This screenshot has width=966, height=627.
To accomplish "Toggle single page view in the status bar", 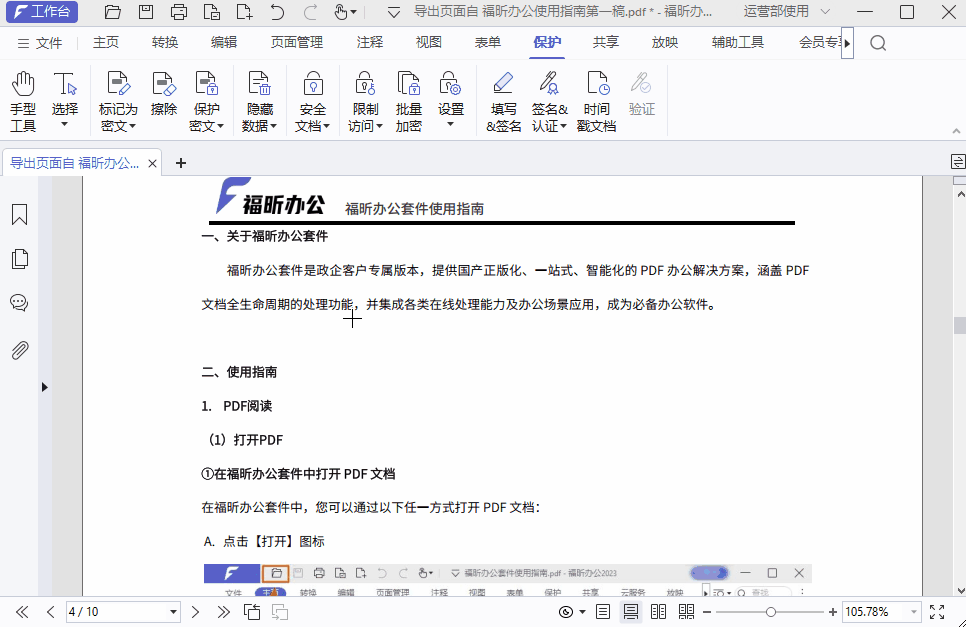I will click(x=603, y=611).
